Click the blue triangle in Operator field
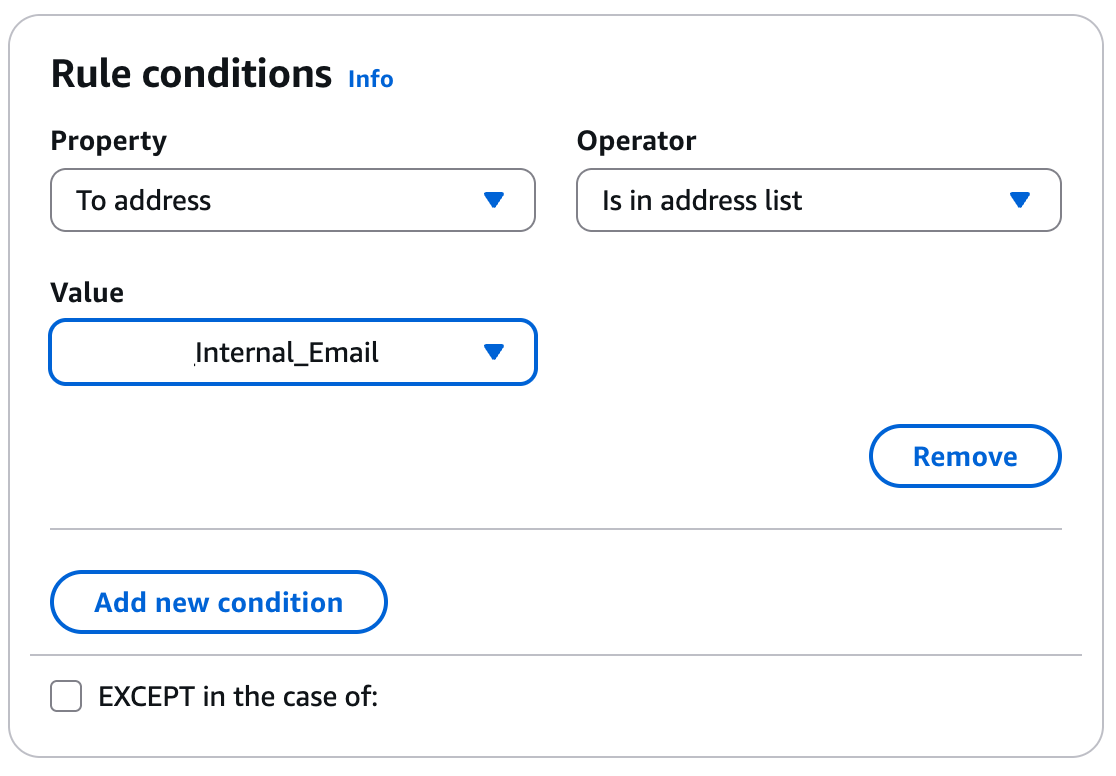1116x776 pixels. [1019, 201]
